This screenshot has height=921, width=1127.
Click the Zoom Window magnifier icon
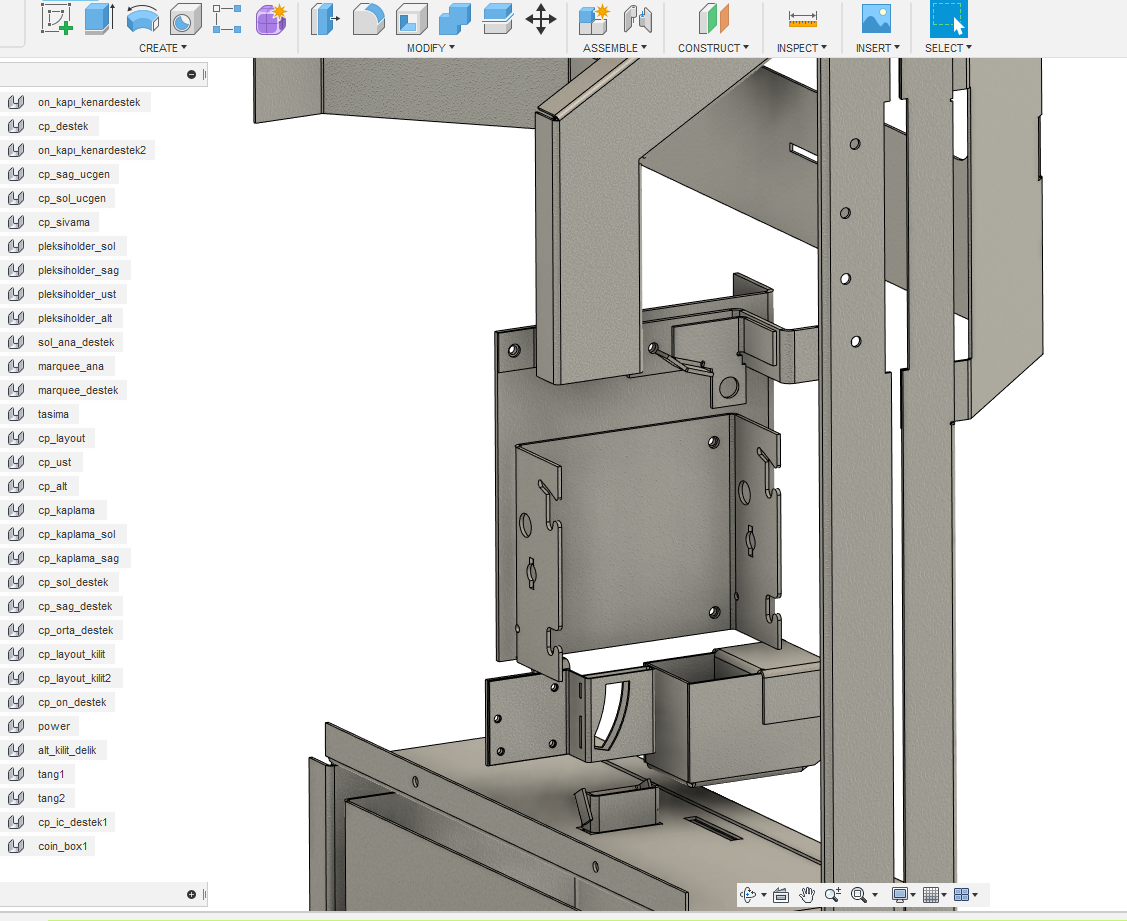click(x=858, y=894)
